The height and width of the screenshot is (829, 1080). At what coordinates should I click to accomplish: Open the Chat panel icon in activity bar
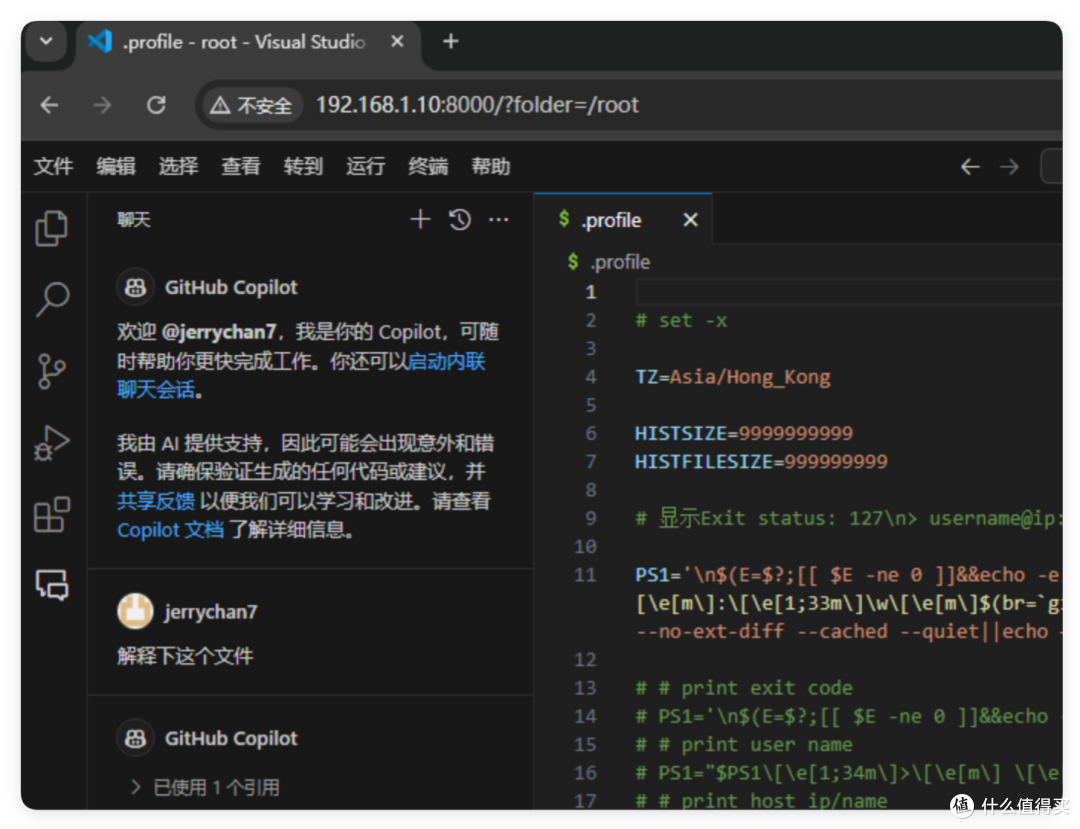[x=52, y=586]
